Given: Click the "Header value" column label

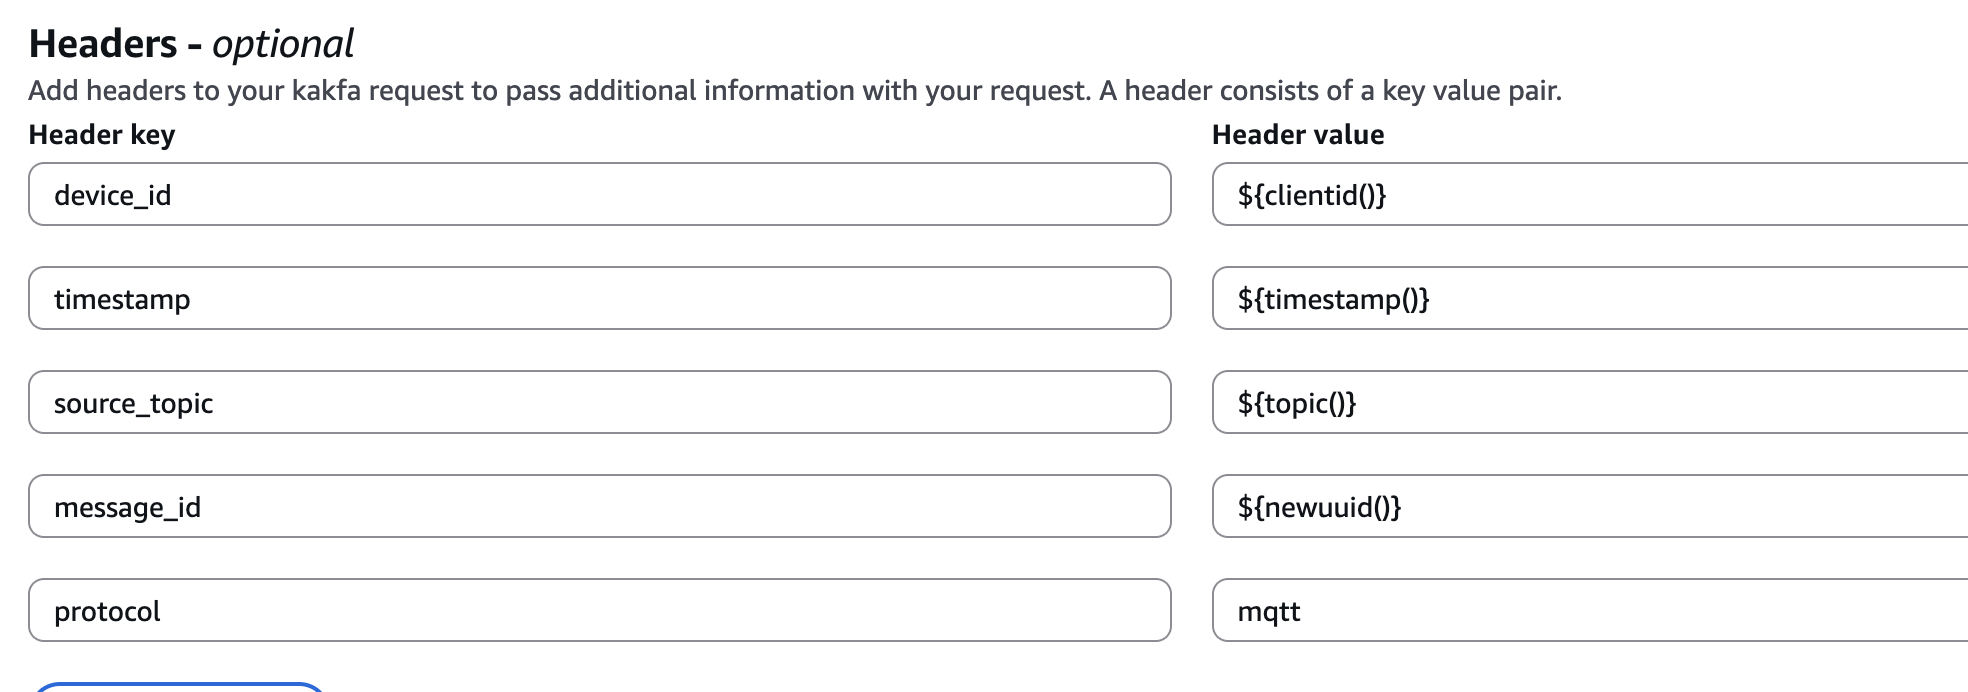Looking at the screenshot, I should pyautogui.click(x=1298, y=135).
